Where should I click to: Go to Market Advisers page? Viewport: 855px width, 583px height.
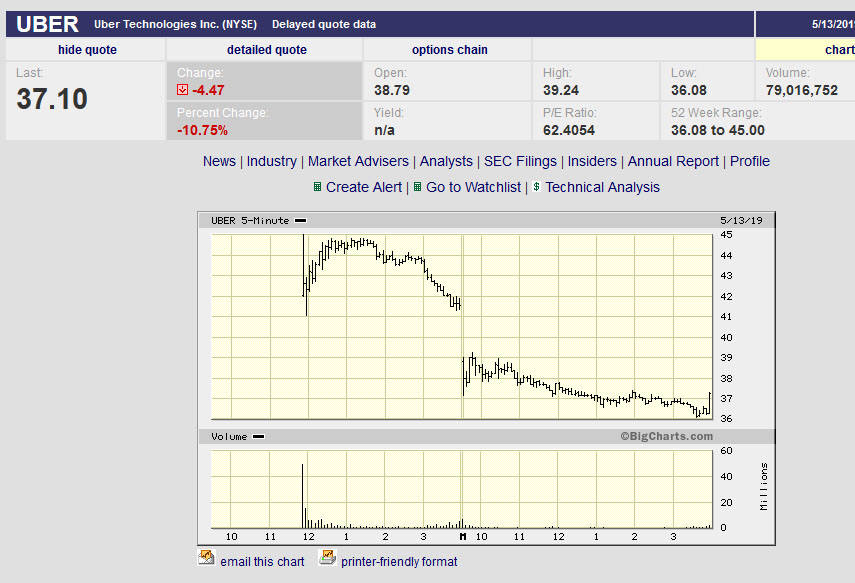coord(358,161)
